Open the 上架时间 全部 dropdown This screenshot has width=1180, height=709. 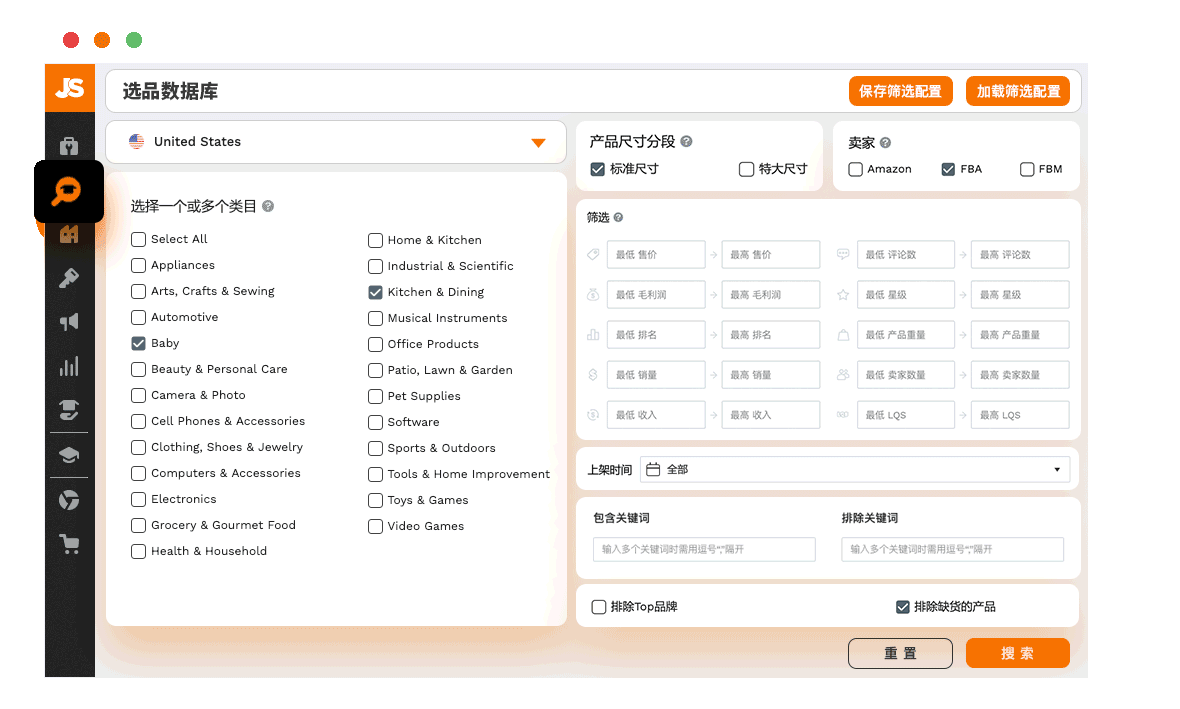[x=855, y=470]
